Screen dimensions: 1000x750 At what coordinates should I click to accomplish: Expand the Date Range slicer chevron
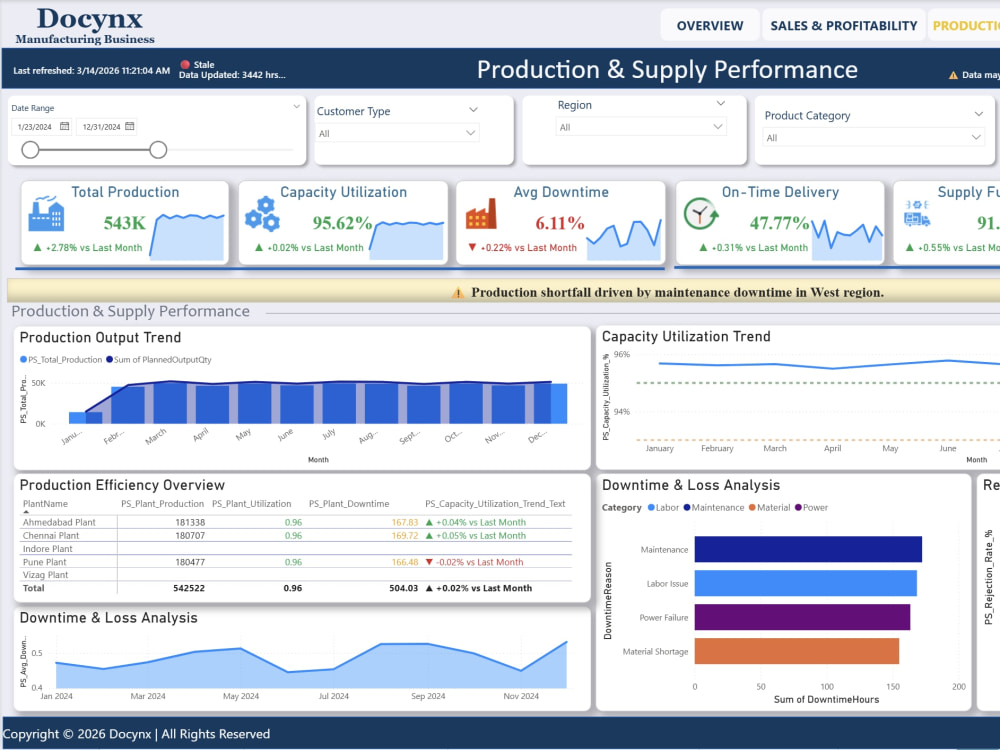(x=297, y=107)
